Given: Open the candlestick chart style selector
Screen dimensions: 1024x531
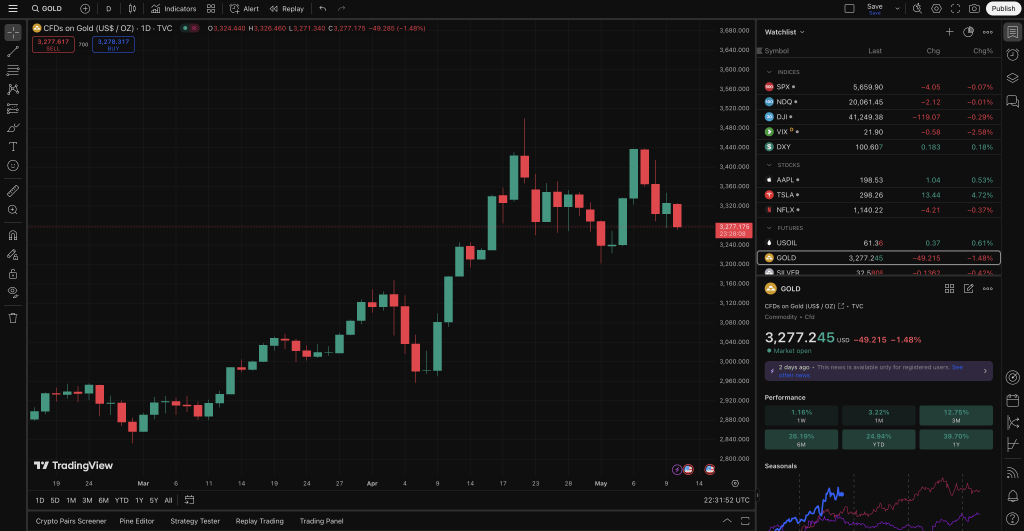Looking at the screenshot, I should coord(133,8).
